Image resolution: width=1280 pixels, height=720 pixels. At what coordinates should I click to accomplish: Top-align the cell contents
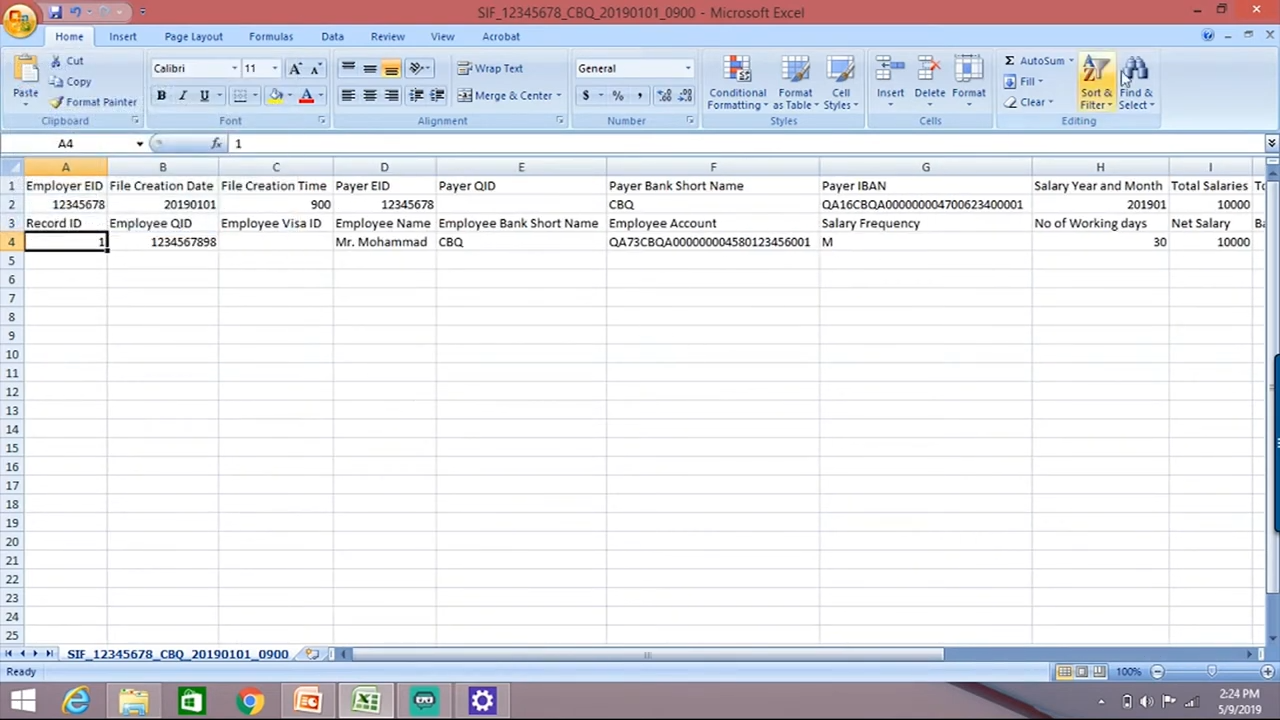(x=348, y=68)
